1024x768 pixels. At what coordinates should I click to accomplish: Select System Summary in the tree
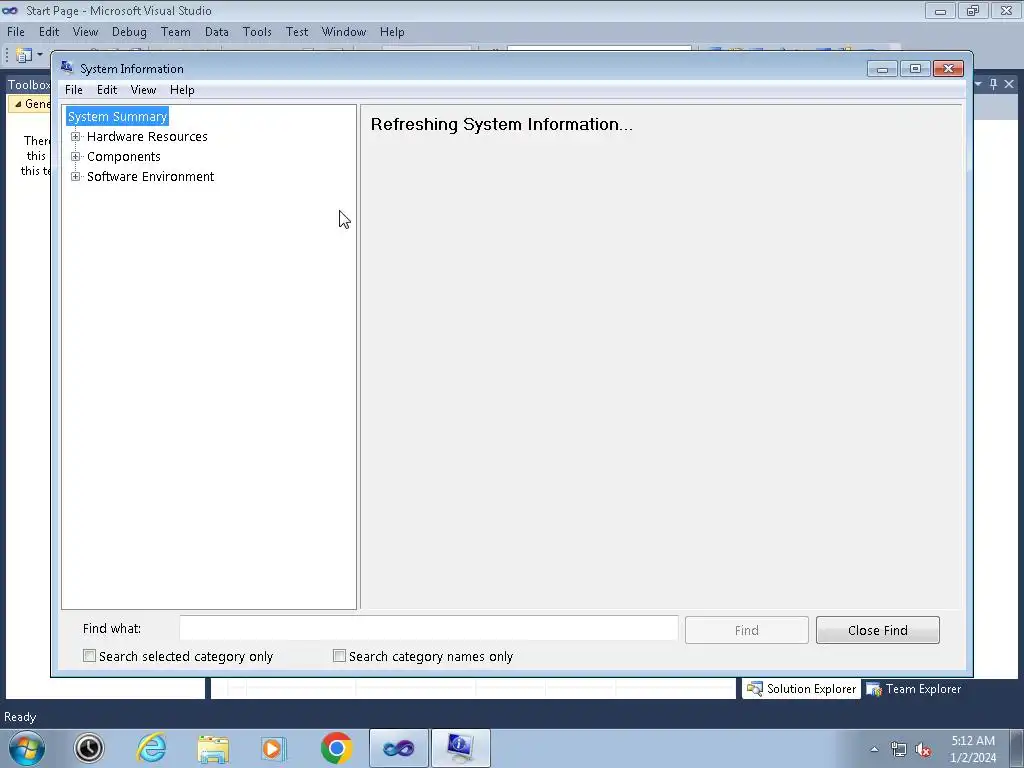[118, 116]
